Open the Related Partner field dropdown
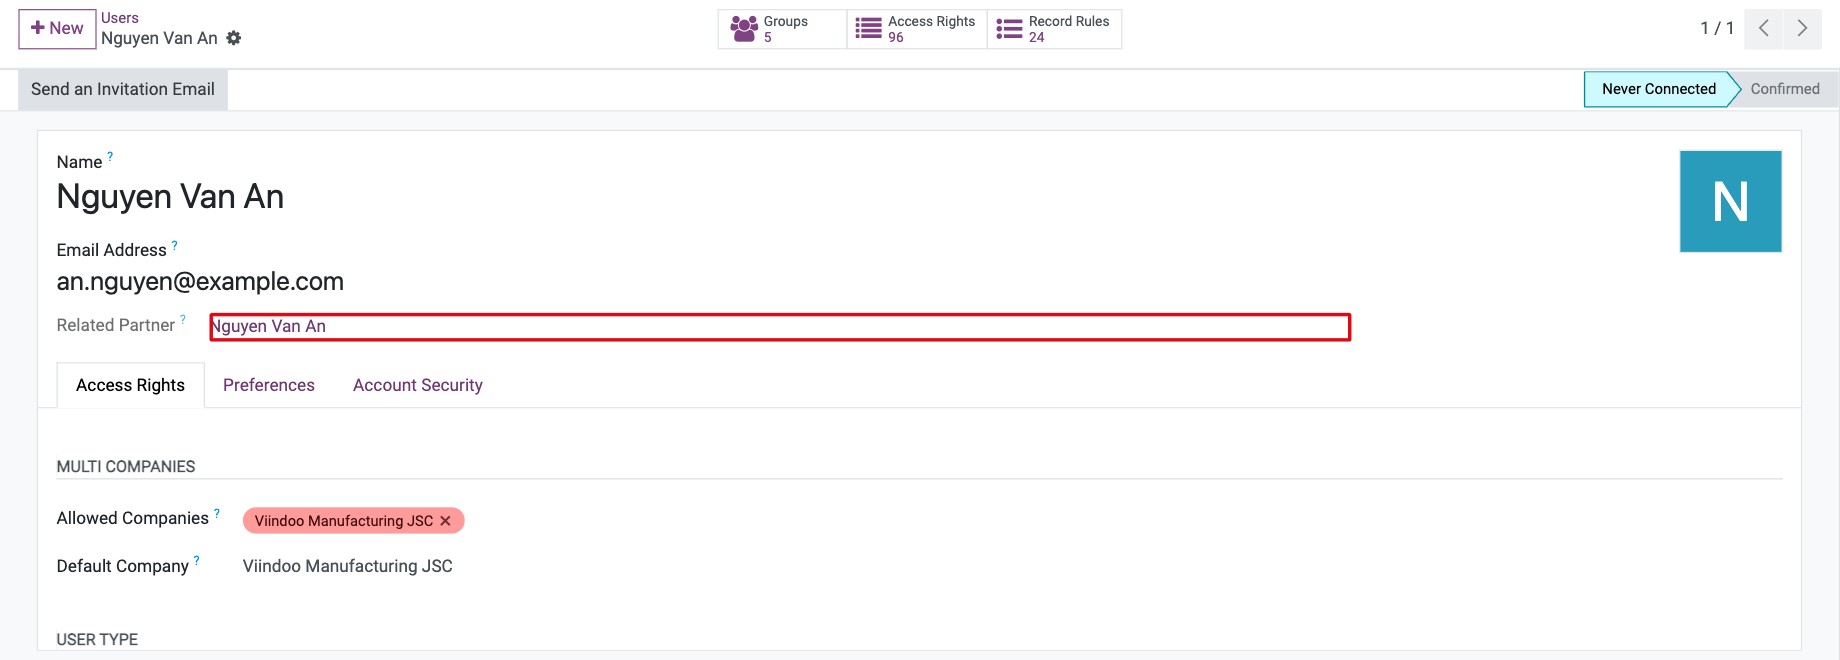The height and width of the screenshot is (660, 1840). (780, 327)
